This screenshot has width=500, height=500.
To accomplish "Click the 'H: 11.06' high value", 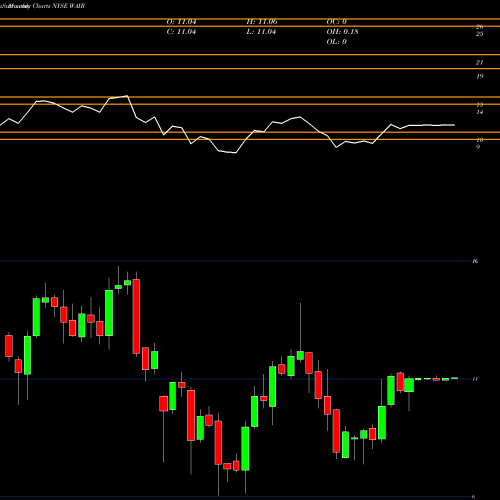I will pos(262,22).
